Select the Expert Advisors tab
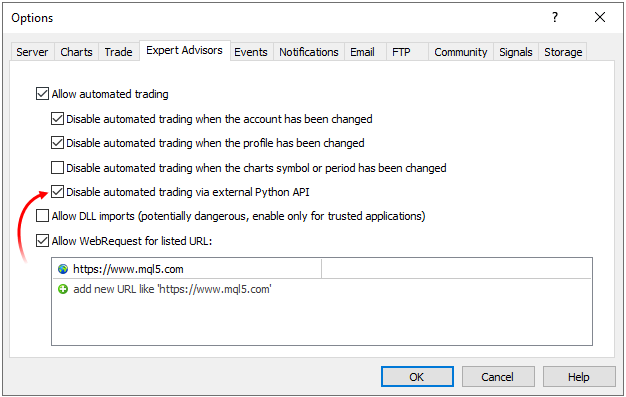Screen dimensions: 626x397 point(184,50)
